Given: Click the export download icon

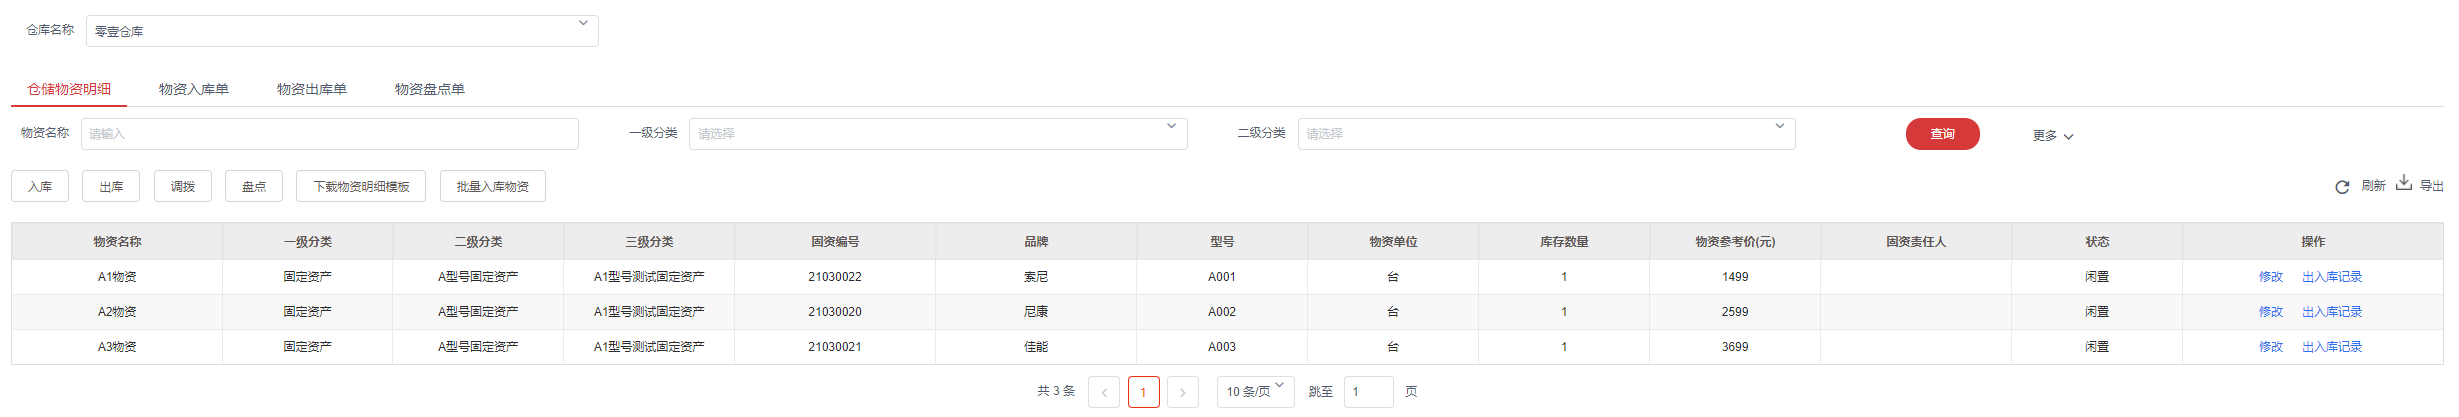Looking at the screenshot, I should click(2404, 184).
